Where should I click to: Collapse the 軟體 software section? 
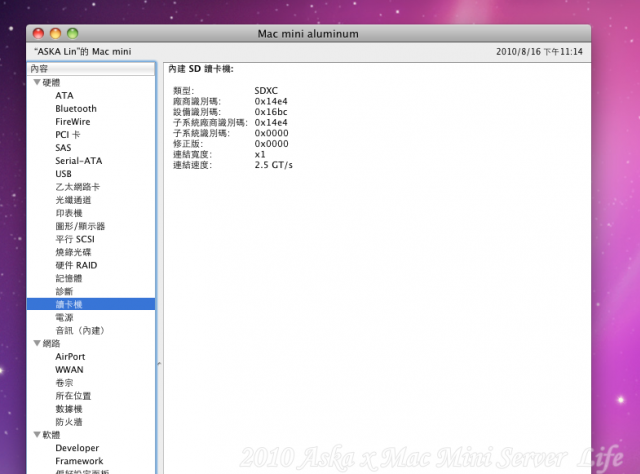[37, 435]
